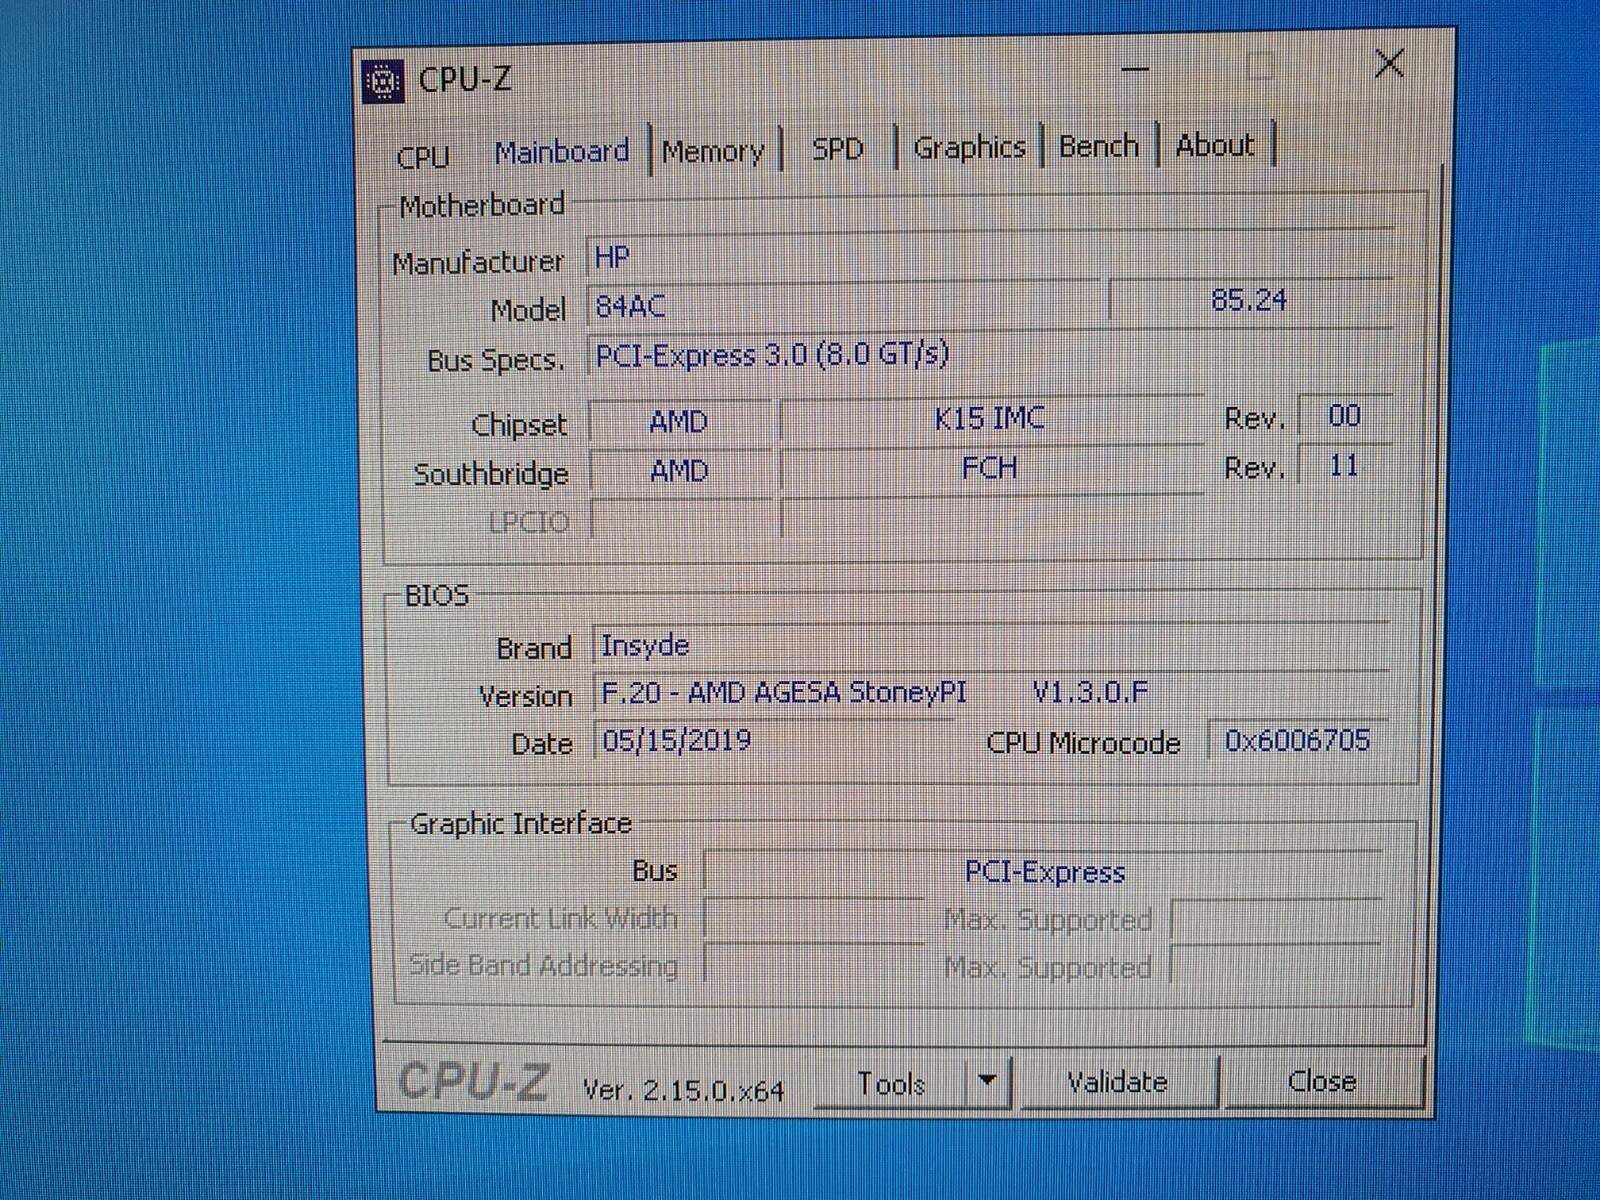Click the BIOS Version F.20 field
The image size is (1600, 1200).
[991, 692]
